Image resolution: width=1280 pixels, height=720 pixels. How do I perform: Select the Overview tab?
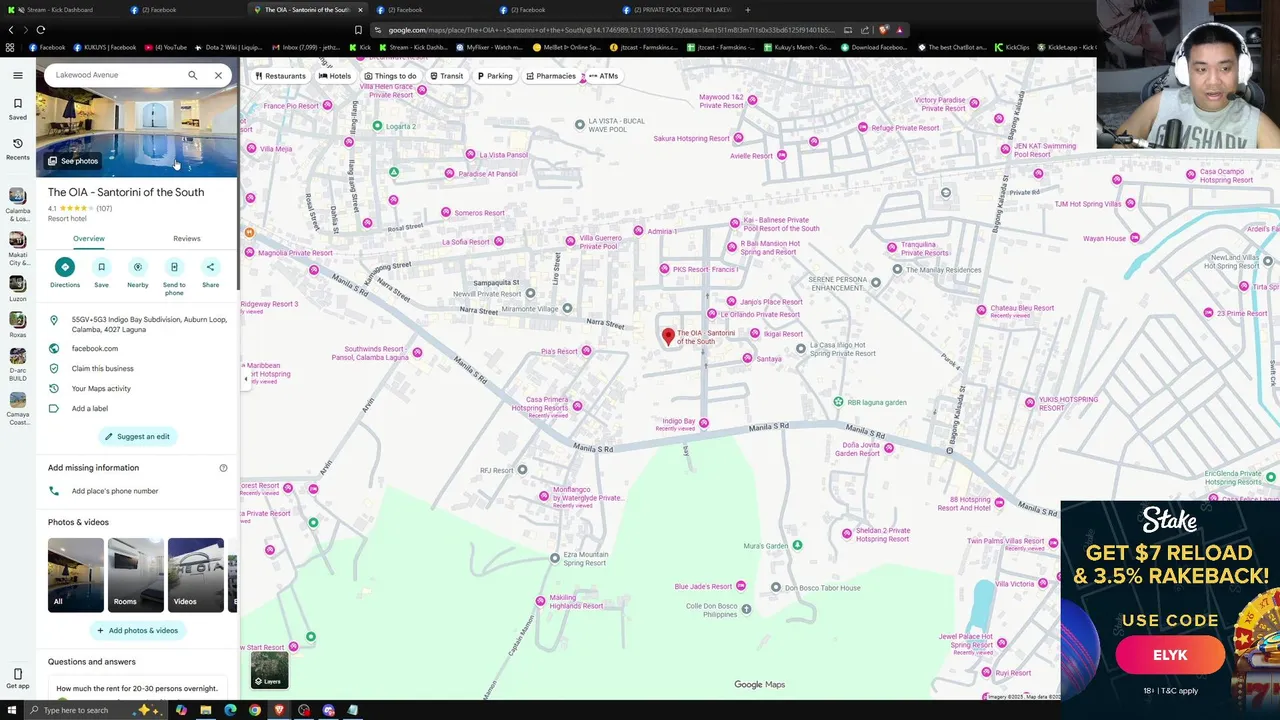[x=88, y=239]
